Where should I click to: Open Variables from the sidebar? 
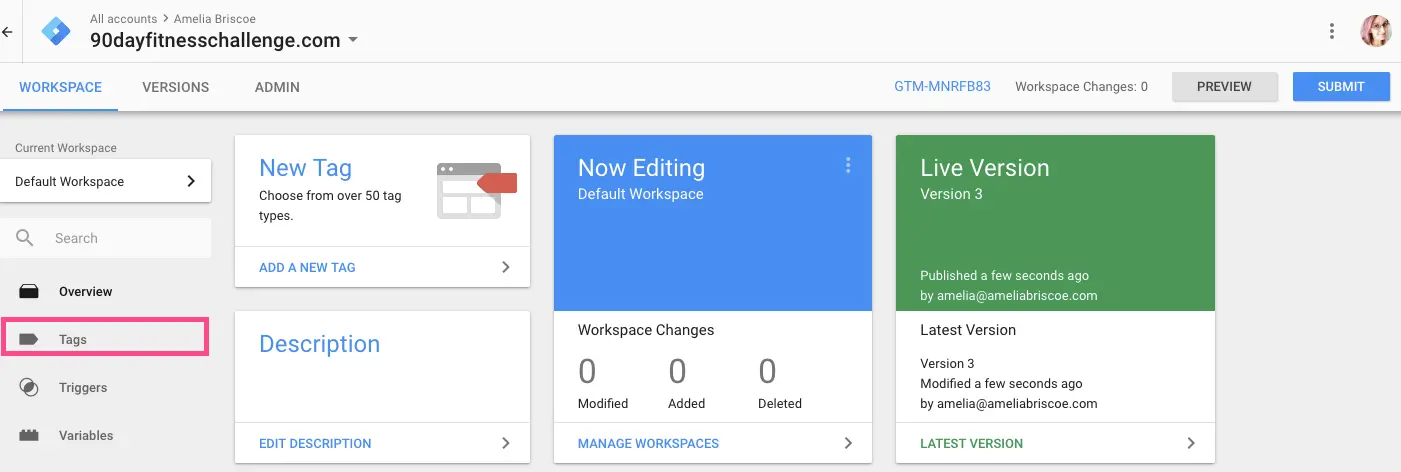tap(85, 436)
